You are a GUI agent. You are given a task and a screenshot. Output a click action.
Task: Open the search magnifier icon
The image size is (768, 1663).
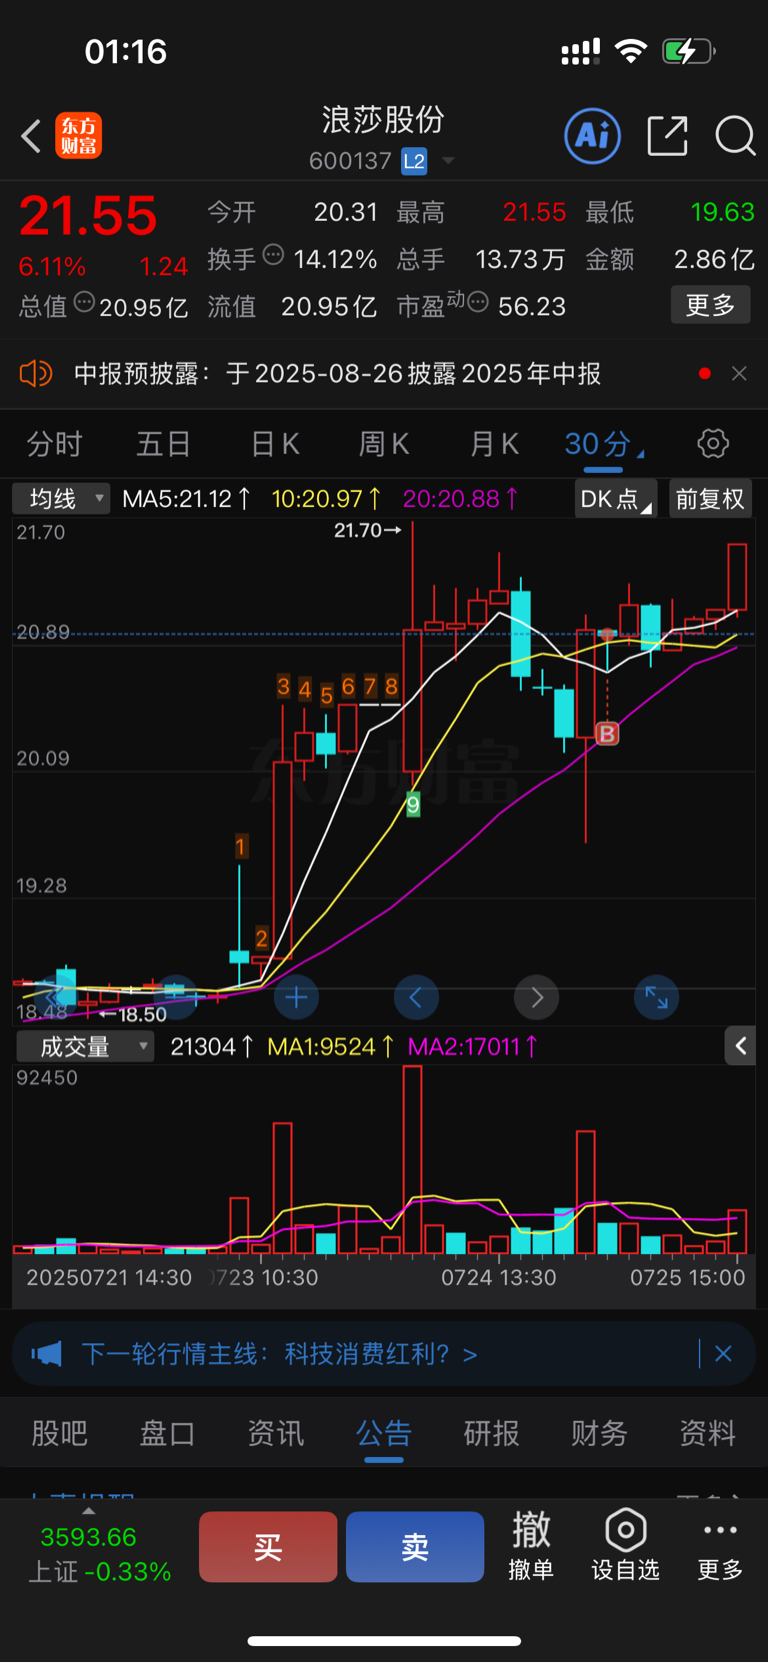point(735,136)
